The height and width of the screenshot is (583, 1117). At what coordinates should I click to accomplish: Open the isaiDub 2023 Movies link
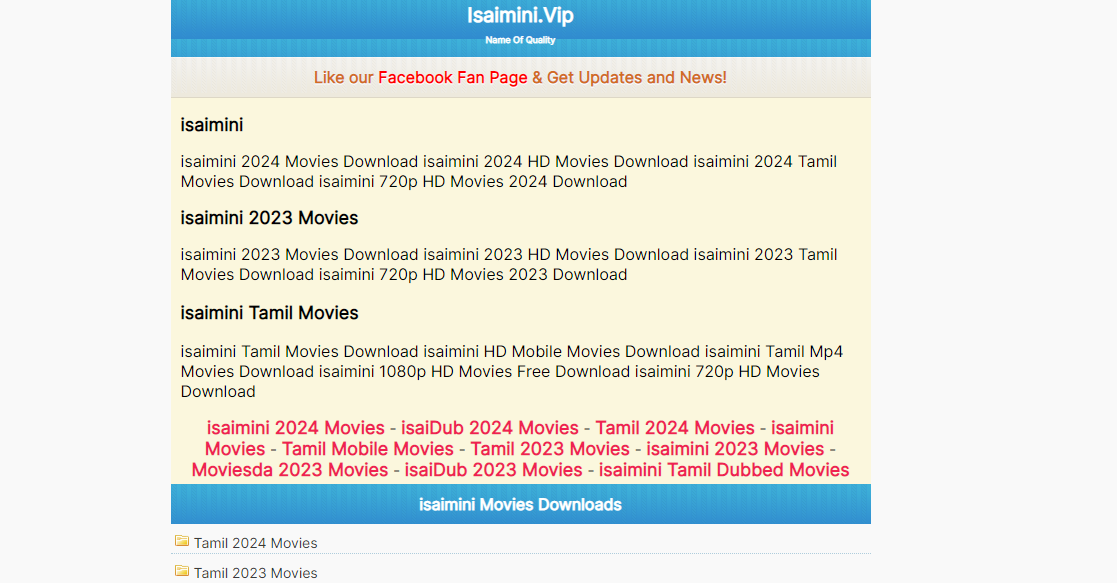point(494,470)
